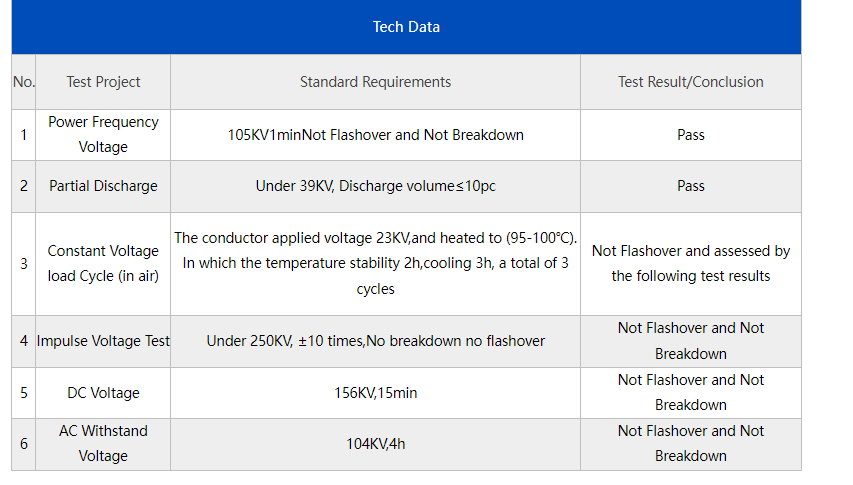This screenshot has height=485, width=853.
Task: Click the Under 250KV impulse requirement
Action: (375, 341)
